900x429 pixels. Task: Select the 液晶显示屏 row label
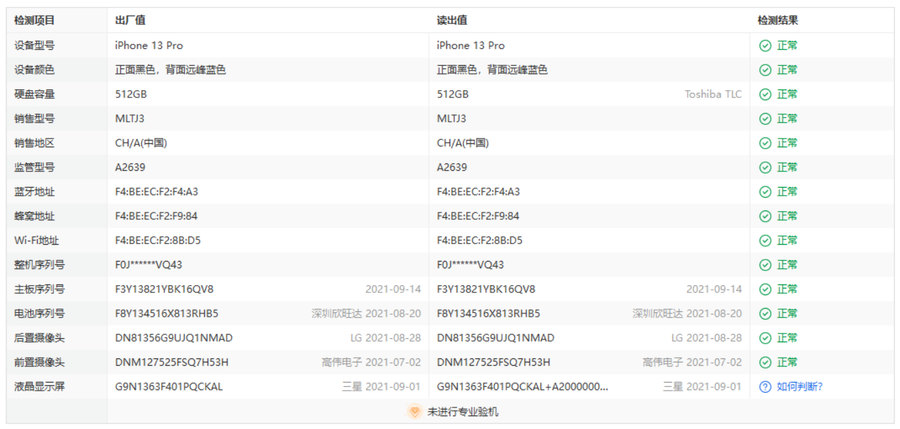[x=40, y=387]
